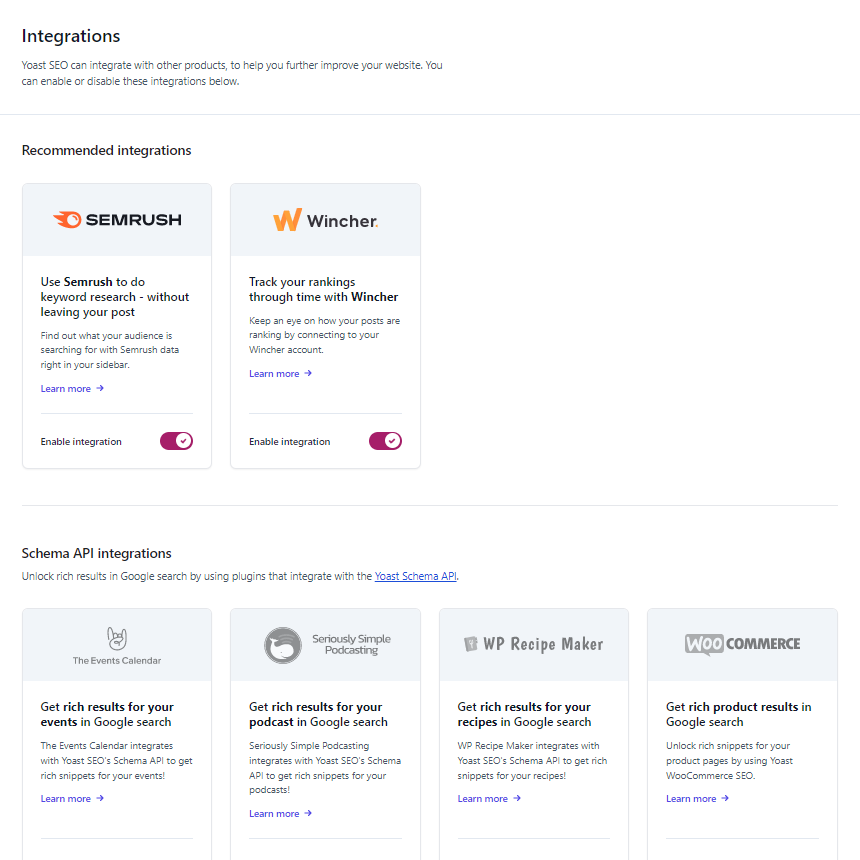Open Learn more for WP Recipe Maker

[483, 799]
